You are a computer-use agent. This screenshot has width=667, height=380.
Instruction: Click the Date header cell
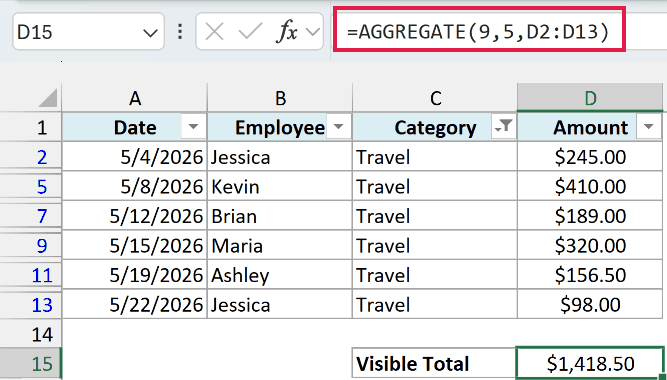[x=135, y=127]
